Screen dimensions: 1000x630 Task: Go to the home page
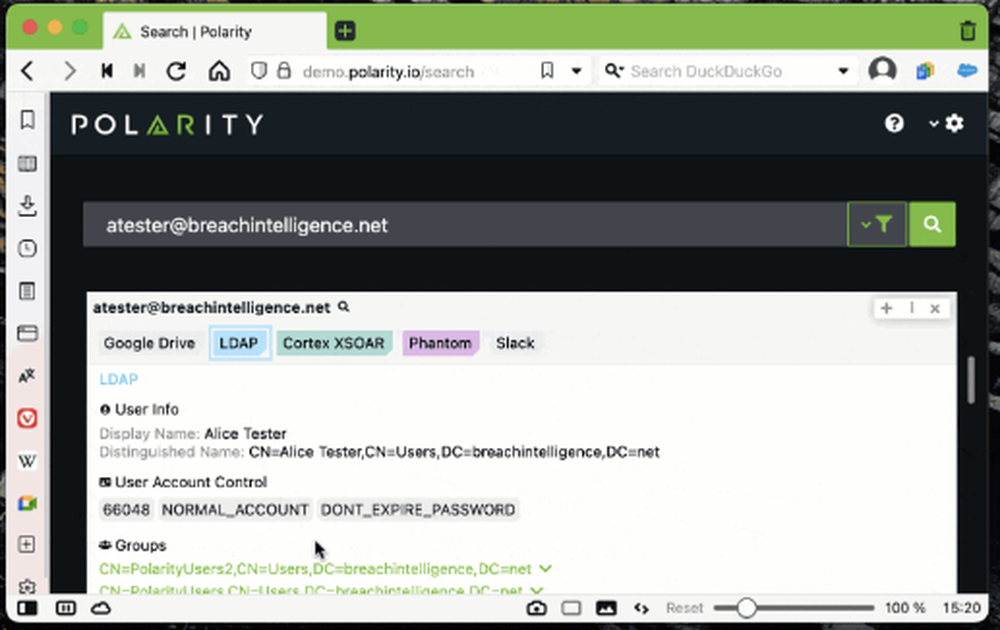tap(219, 71)
